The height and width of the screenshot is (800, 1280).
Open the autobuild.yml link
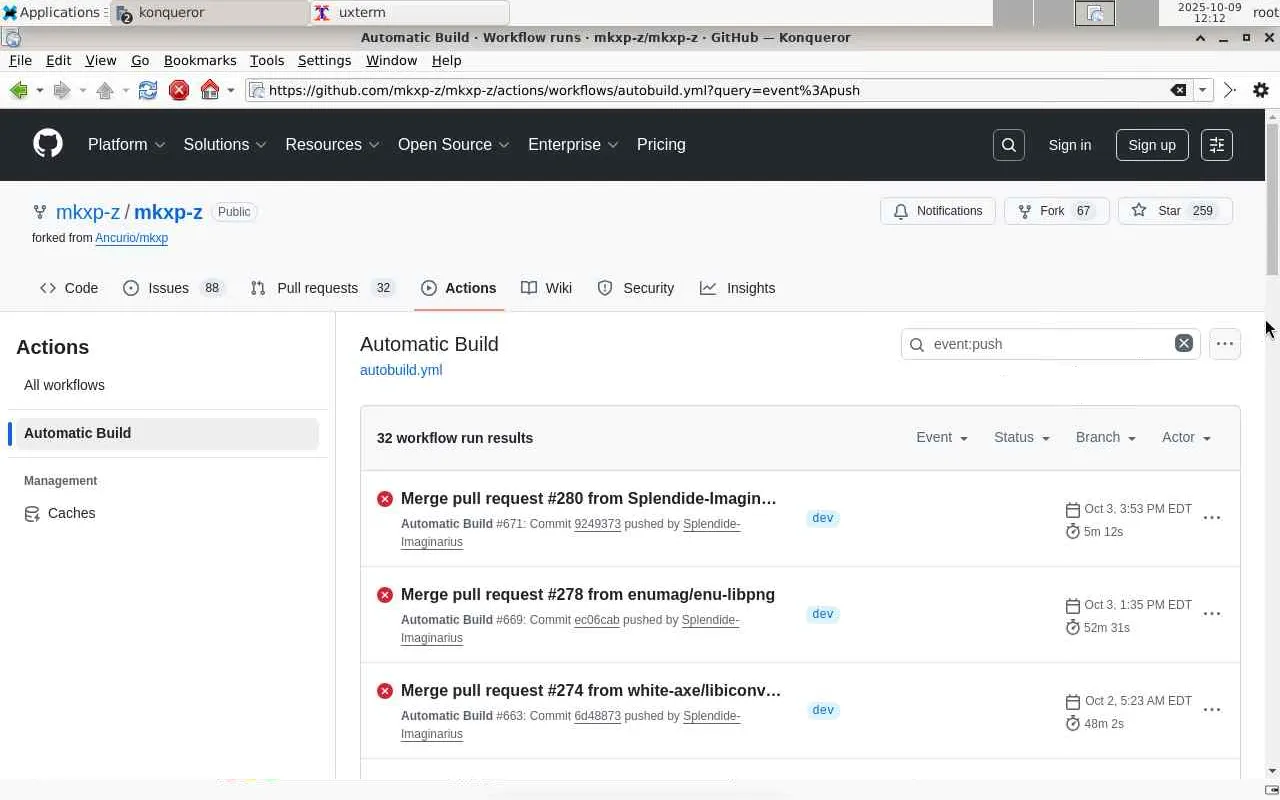(x=401, y=370)
